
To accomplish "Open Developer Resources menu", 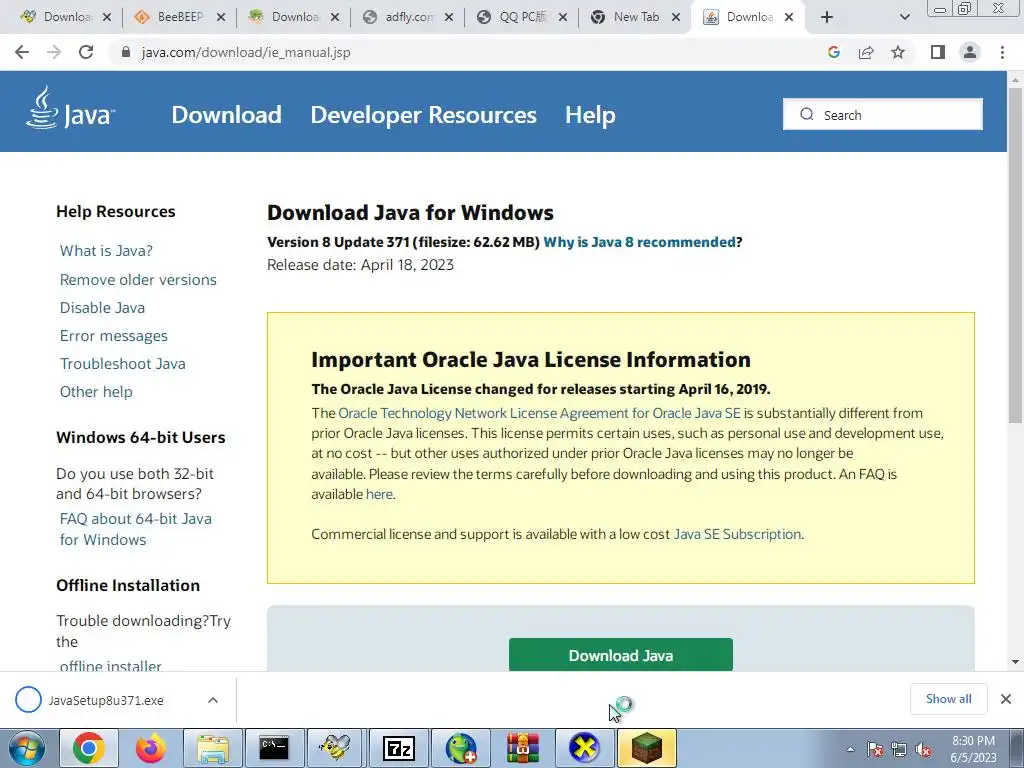I will (423, 115).
